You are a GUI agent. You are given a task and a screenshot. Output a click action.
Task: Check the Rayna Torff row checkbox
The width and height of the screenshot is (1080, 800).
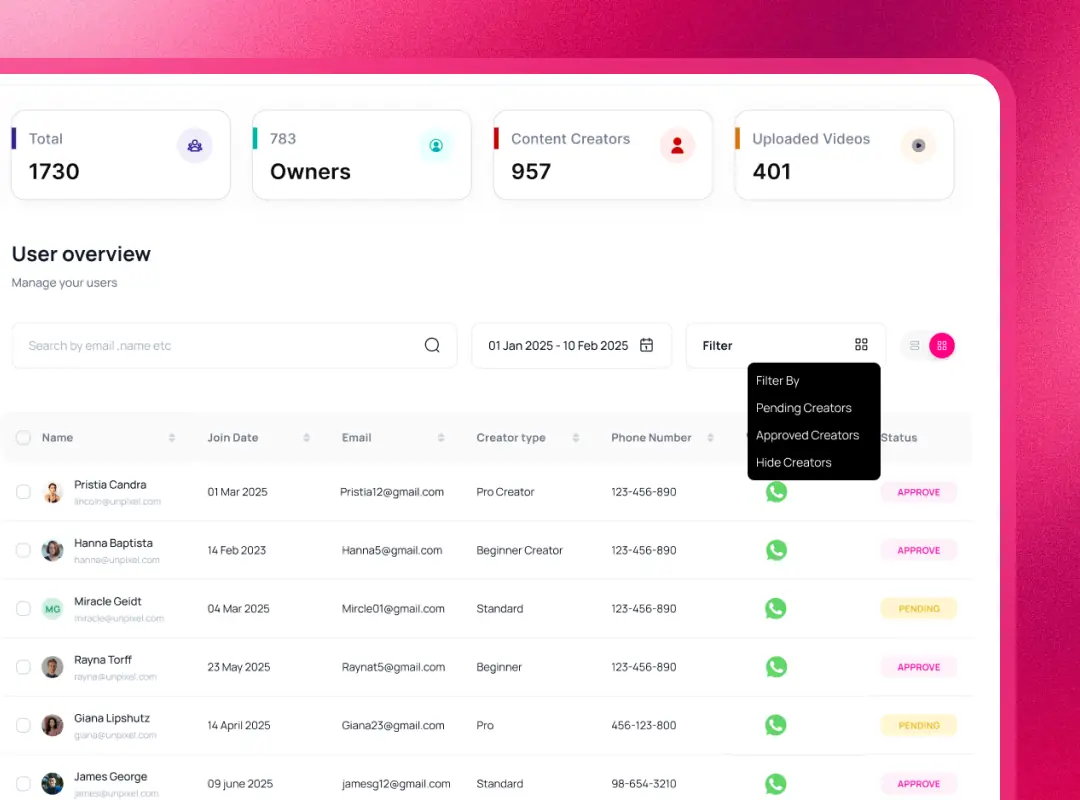click(x=23, y=667)
